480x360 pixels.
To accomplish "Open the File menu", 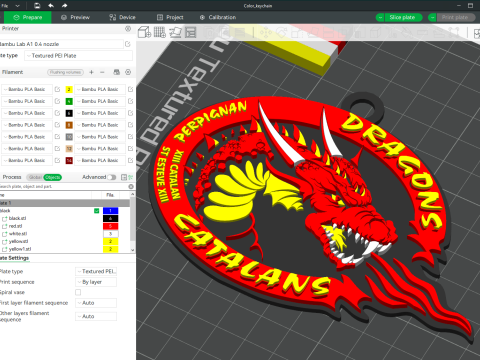I will pos(5,5).
